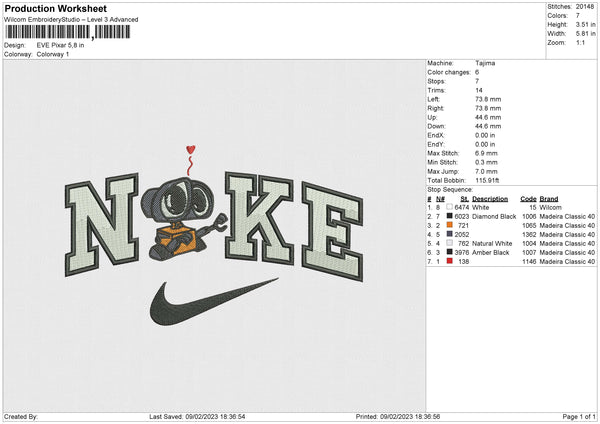The image size is (600, 424).
Task: Click the 'Colorway 1' value
Action: click(x=53, y=54)
